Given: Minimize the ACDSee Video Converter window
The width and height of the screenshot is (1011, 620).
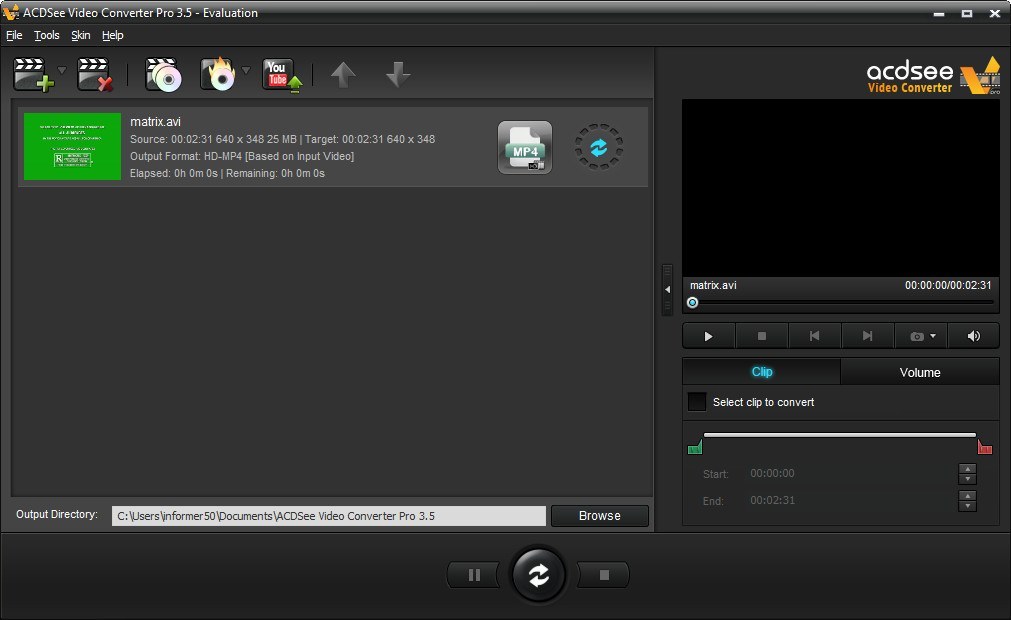Looking at the screenshot, I should [939, 14].
